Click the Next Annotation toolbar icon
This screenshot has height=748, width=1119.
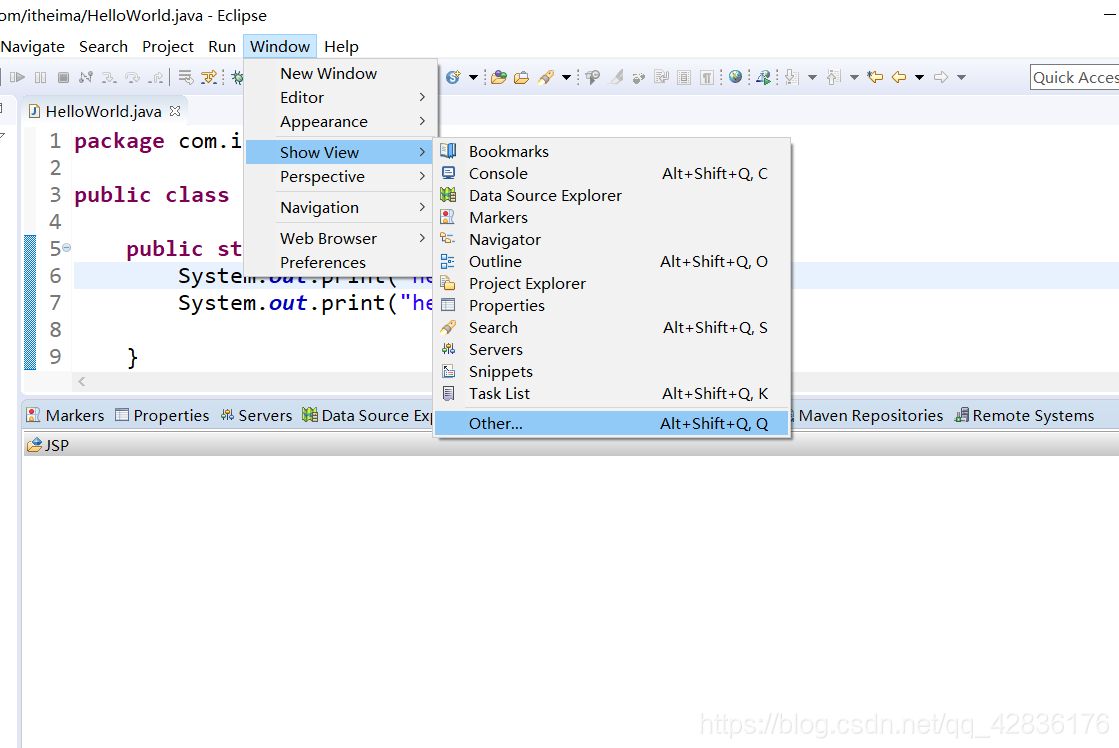[791, 77]
